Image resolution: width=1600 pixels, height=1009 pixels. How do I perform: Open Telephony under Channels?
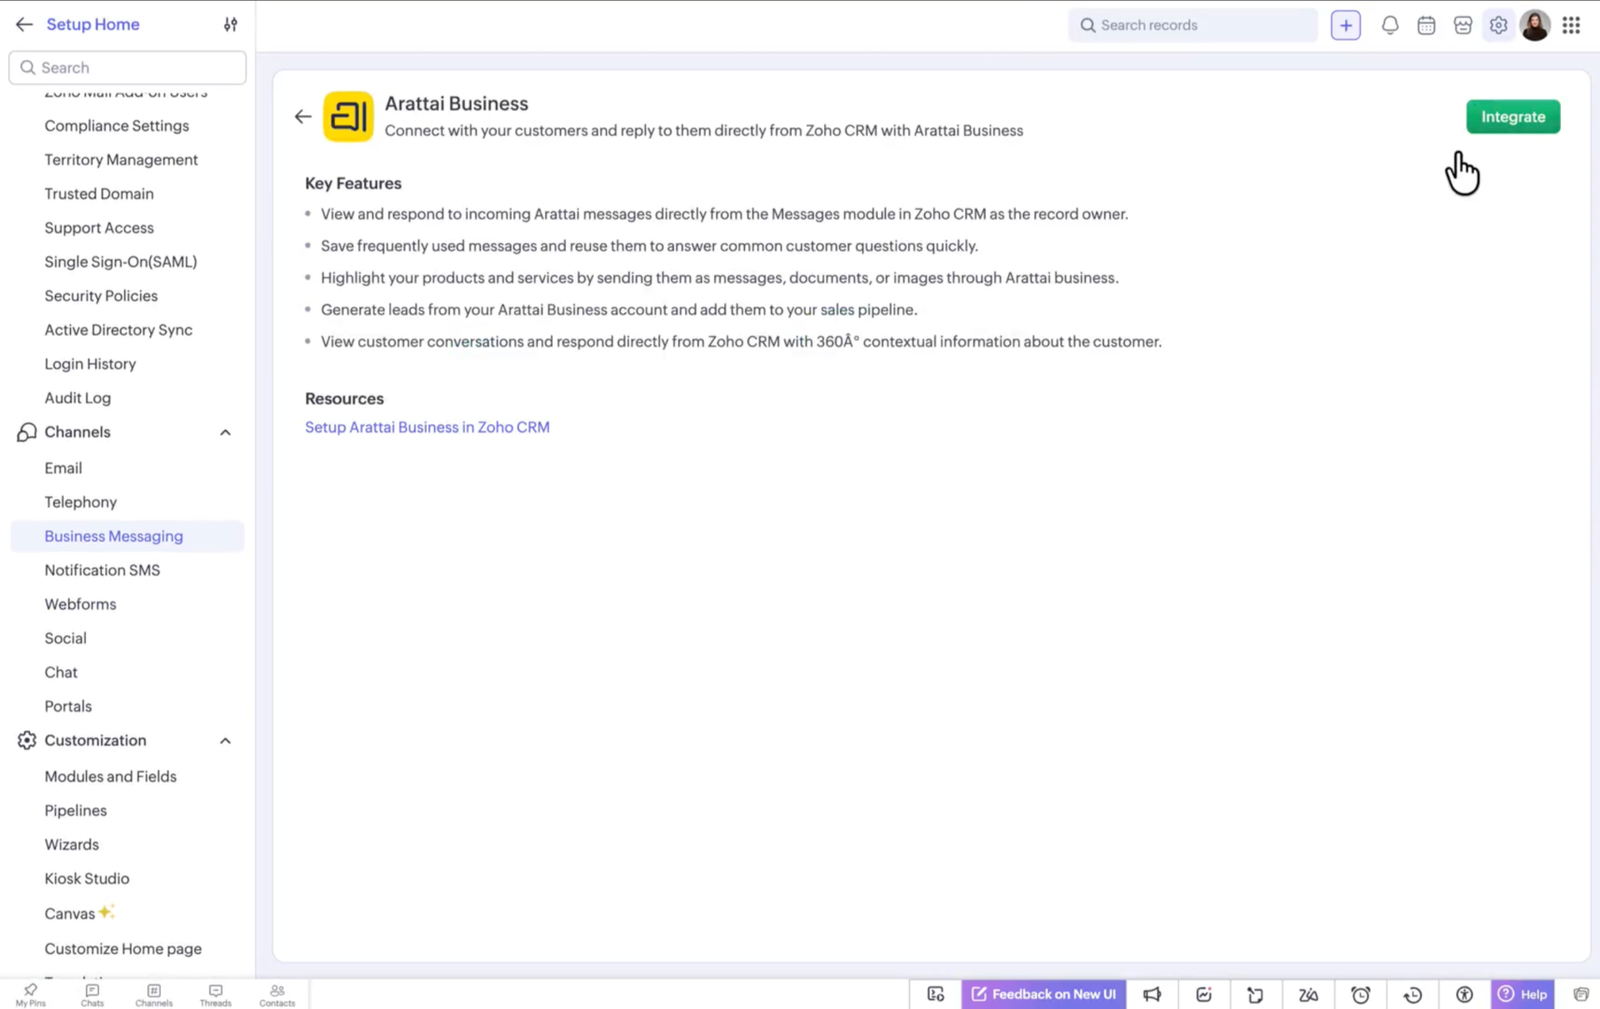[x=80, y=502]
